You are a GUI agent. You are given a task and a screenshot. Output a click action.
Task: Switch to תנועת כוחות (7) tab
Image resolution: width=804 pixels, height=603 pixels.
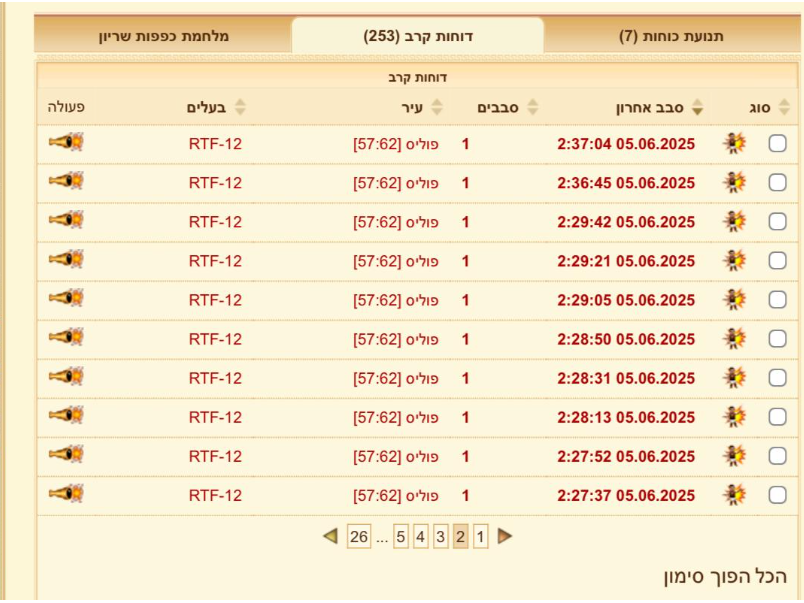pyautogui.click(x=671, y=36)
